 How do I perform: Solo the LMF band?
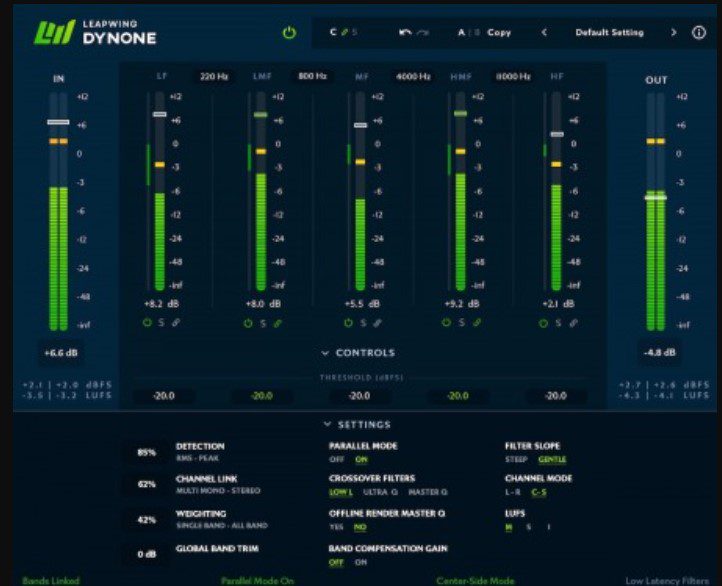click(263, 323)
